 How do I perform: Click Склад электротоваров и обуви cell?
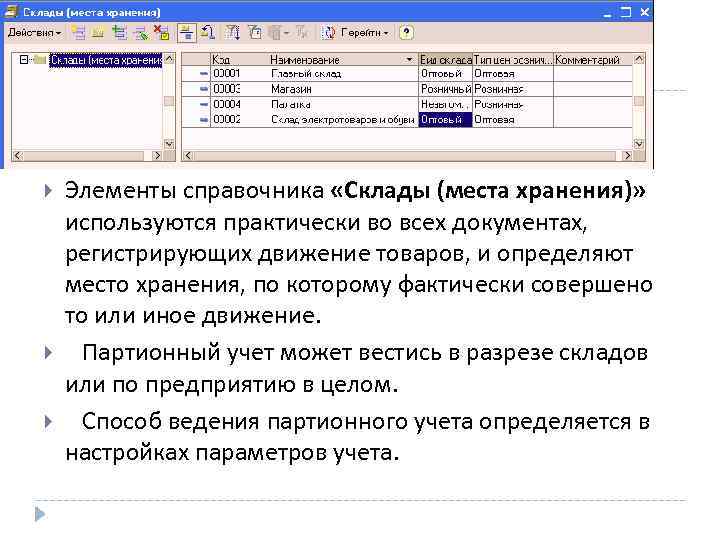coord(343,119)
